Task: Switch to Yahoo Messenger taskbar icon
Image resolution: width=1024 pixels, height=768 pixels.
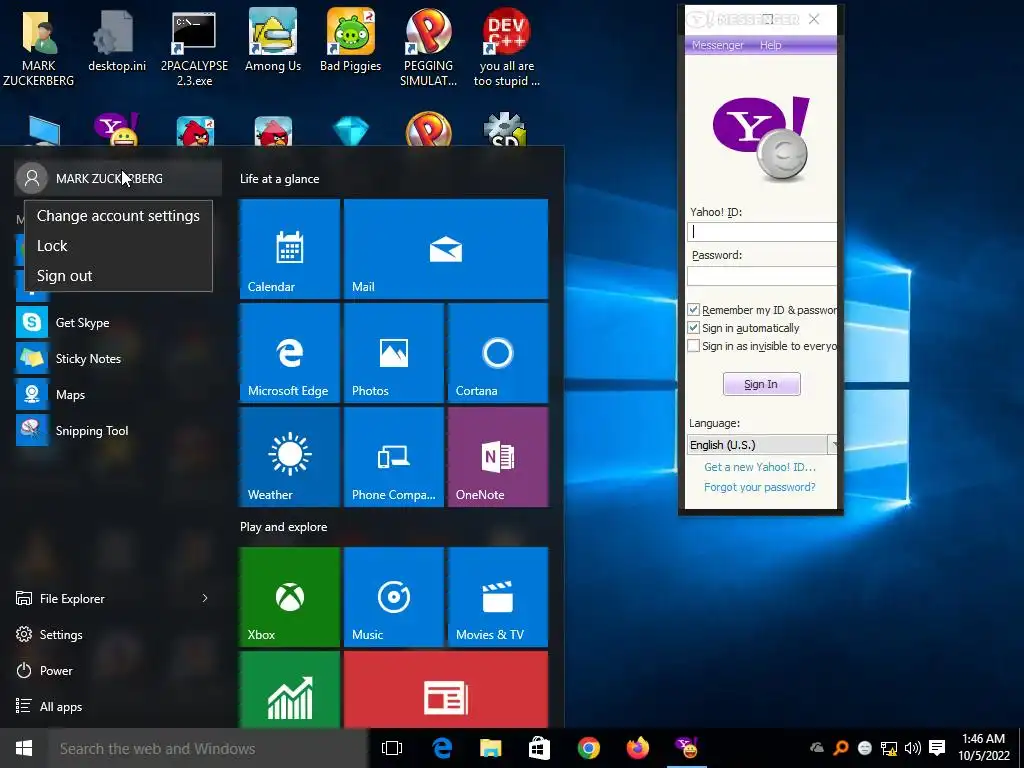Action: pos(686,748)
